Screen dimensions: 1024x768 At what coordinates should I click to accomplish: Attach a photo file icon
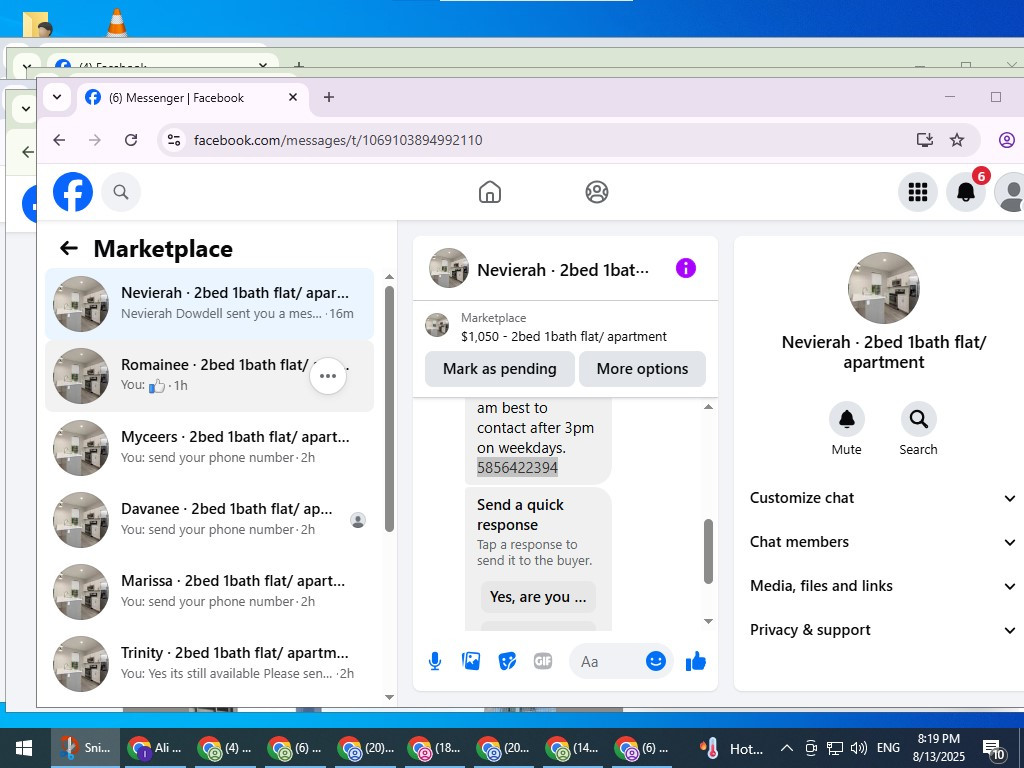click(471, 662)
